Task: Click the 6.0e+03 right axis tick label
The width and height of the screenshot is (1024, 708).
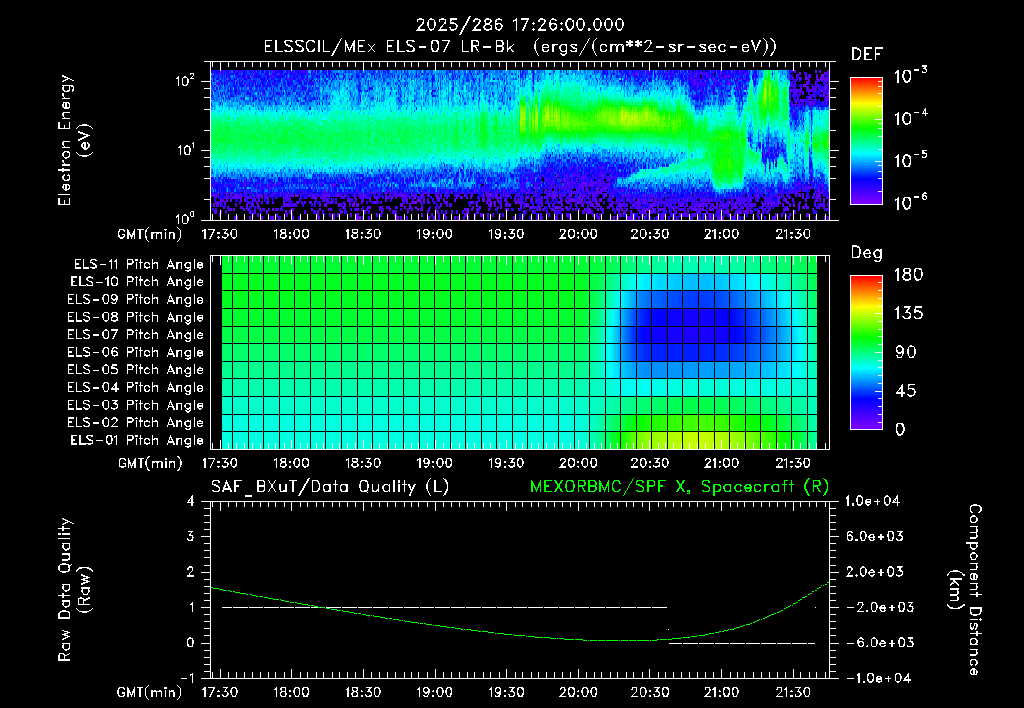Action: point(875,536)
